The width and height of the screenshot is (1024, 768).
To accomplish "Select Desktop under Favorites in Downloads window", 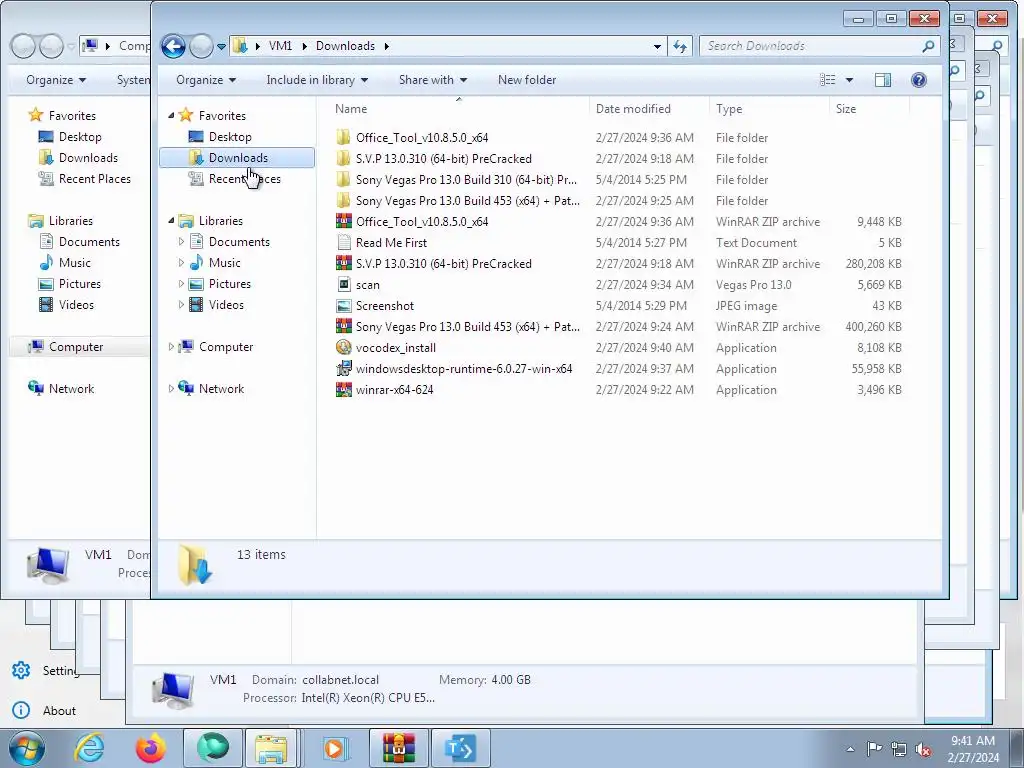I will (230, 136).
